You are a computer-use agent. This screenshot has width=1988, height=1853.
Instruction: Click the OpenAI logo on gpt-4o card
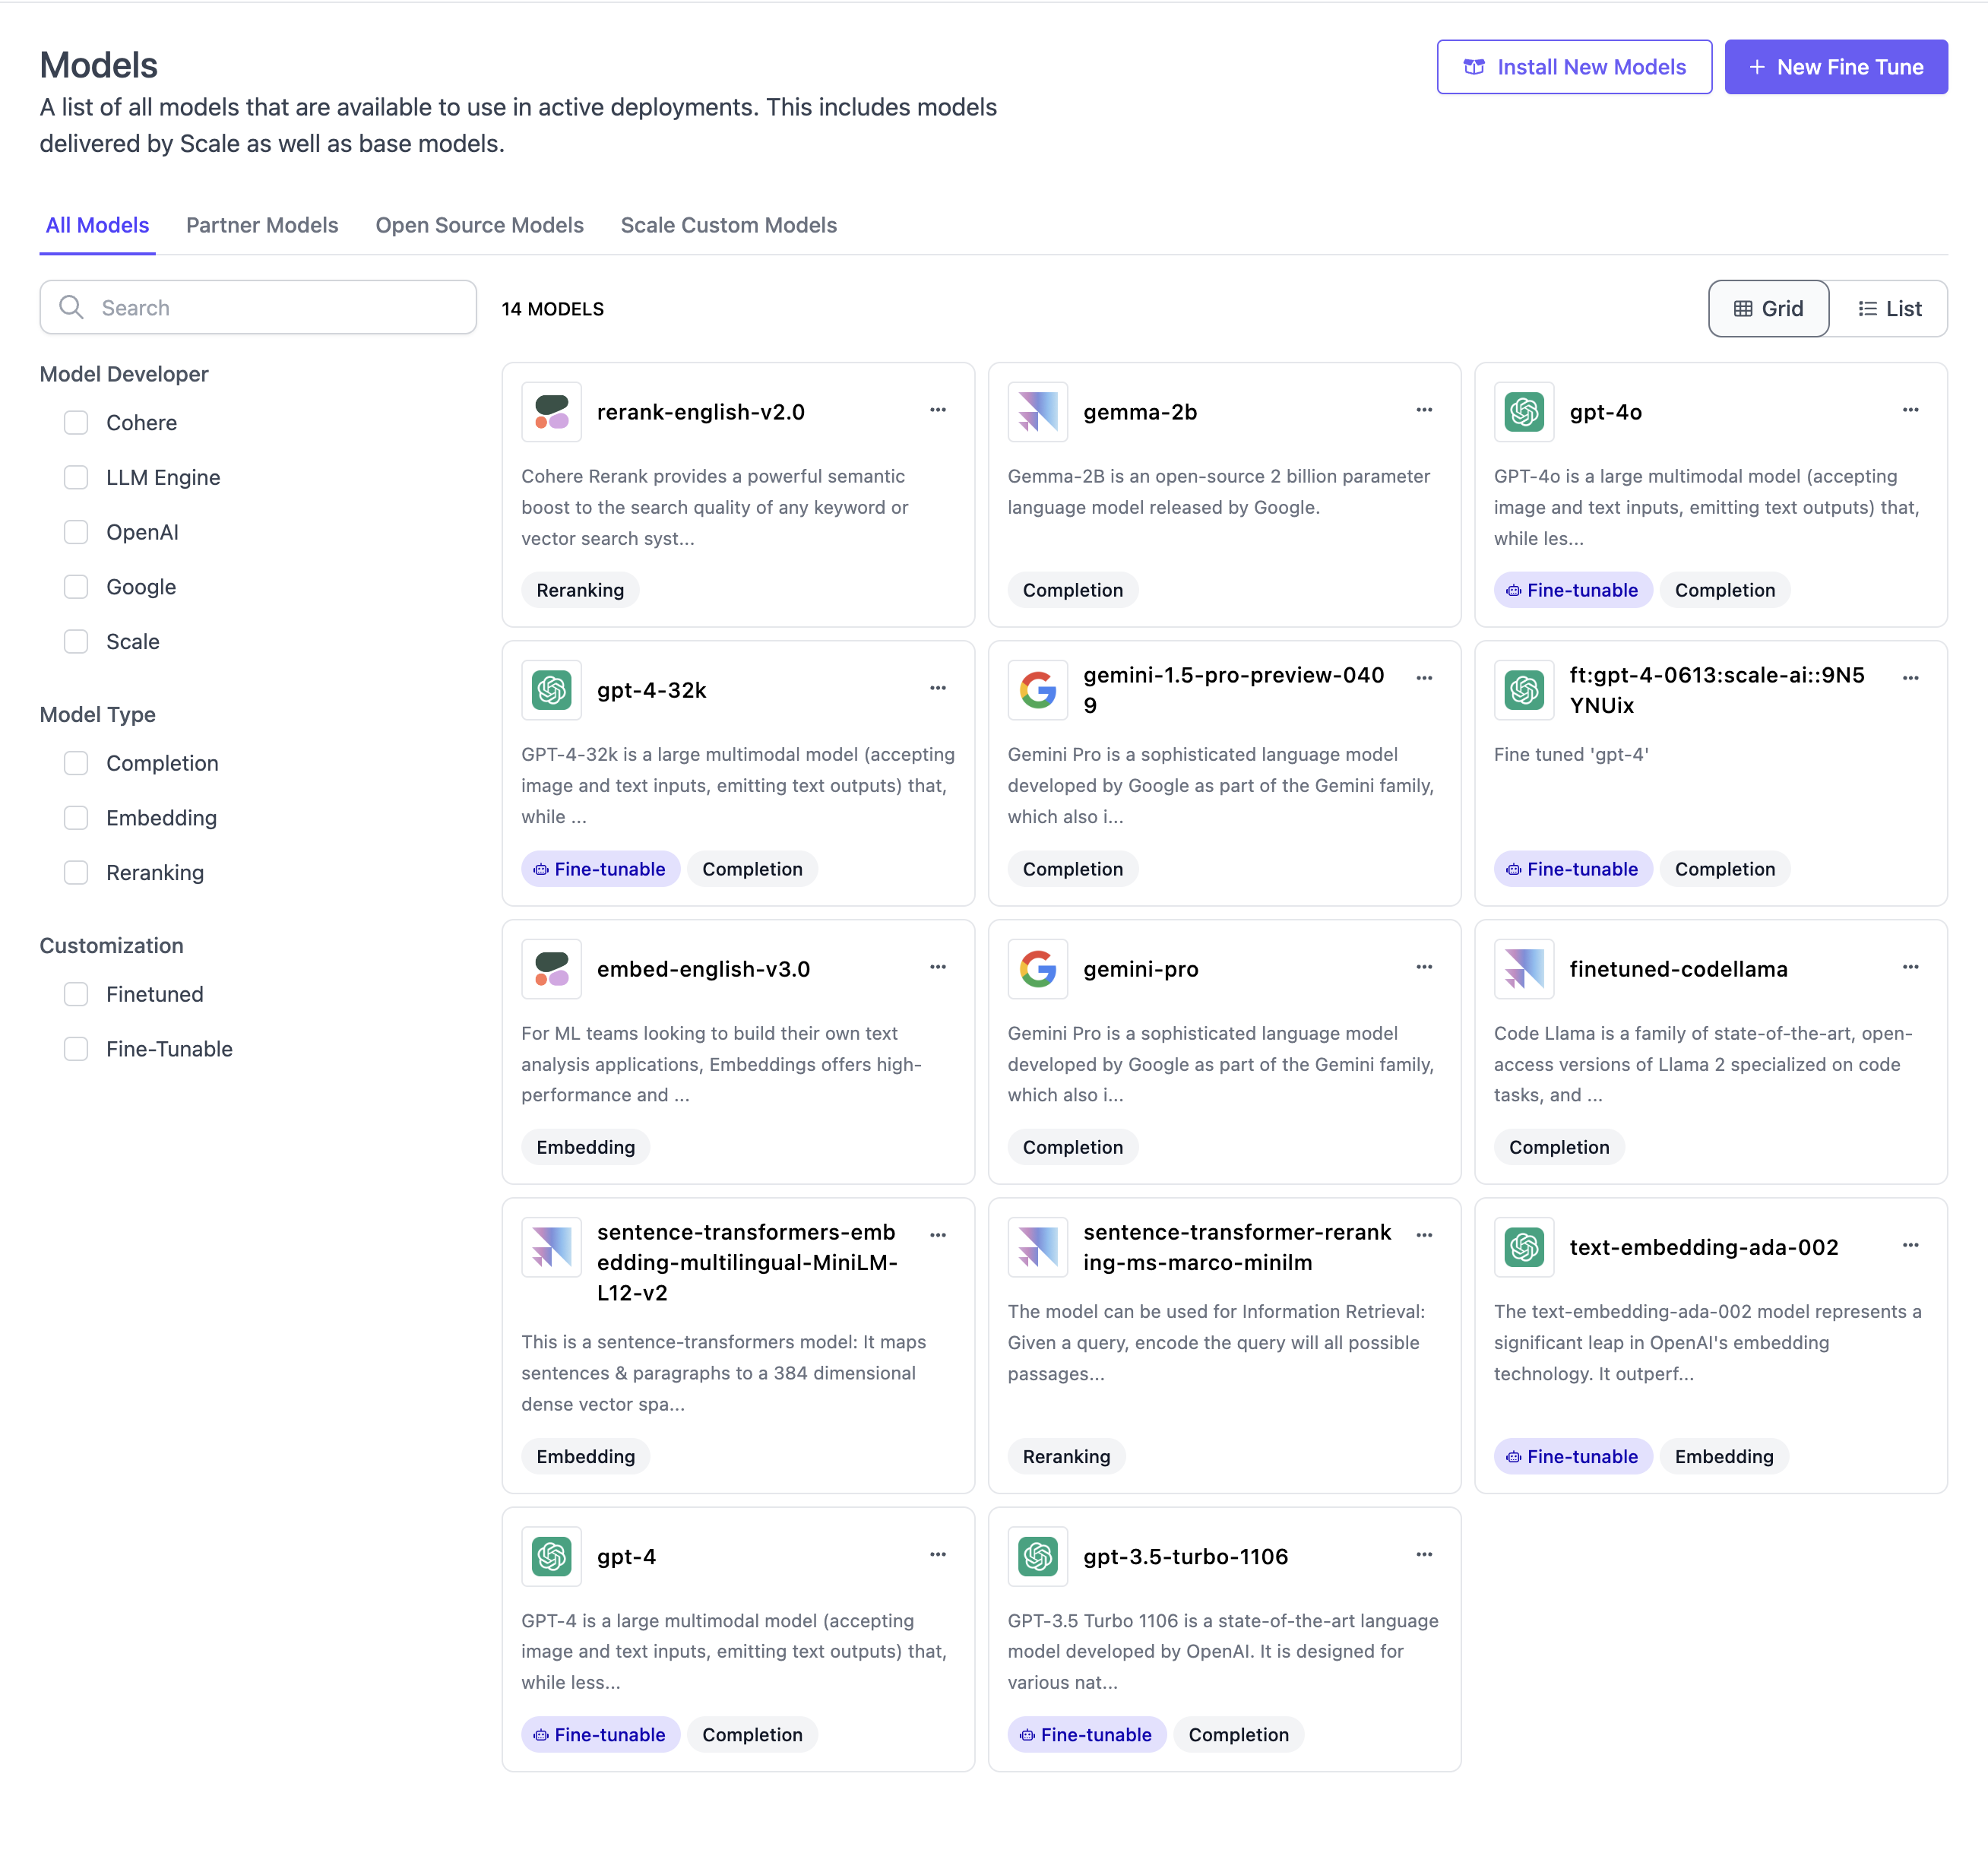pos(1524,412)
